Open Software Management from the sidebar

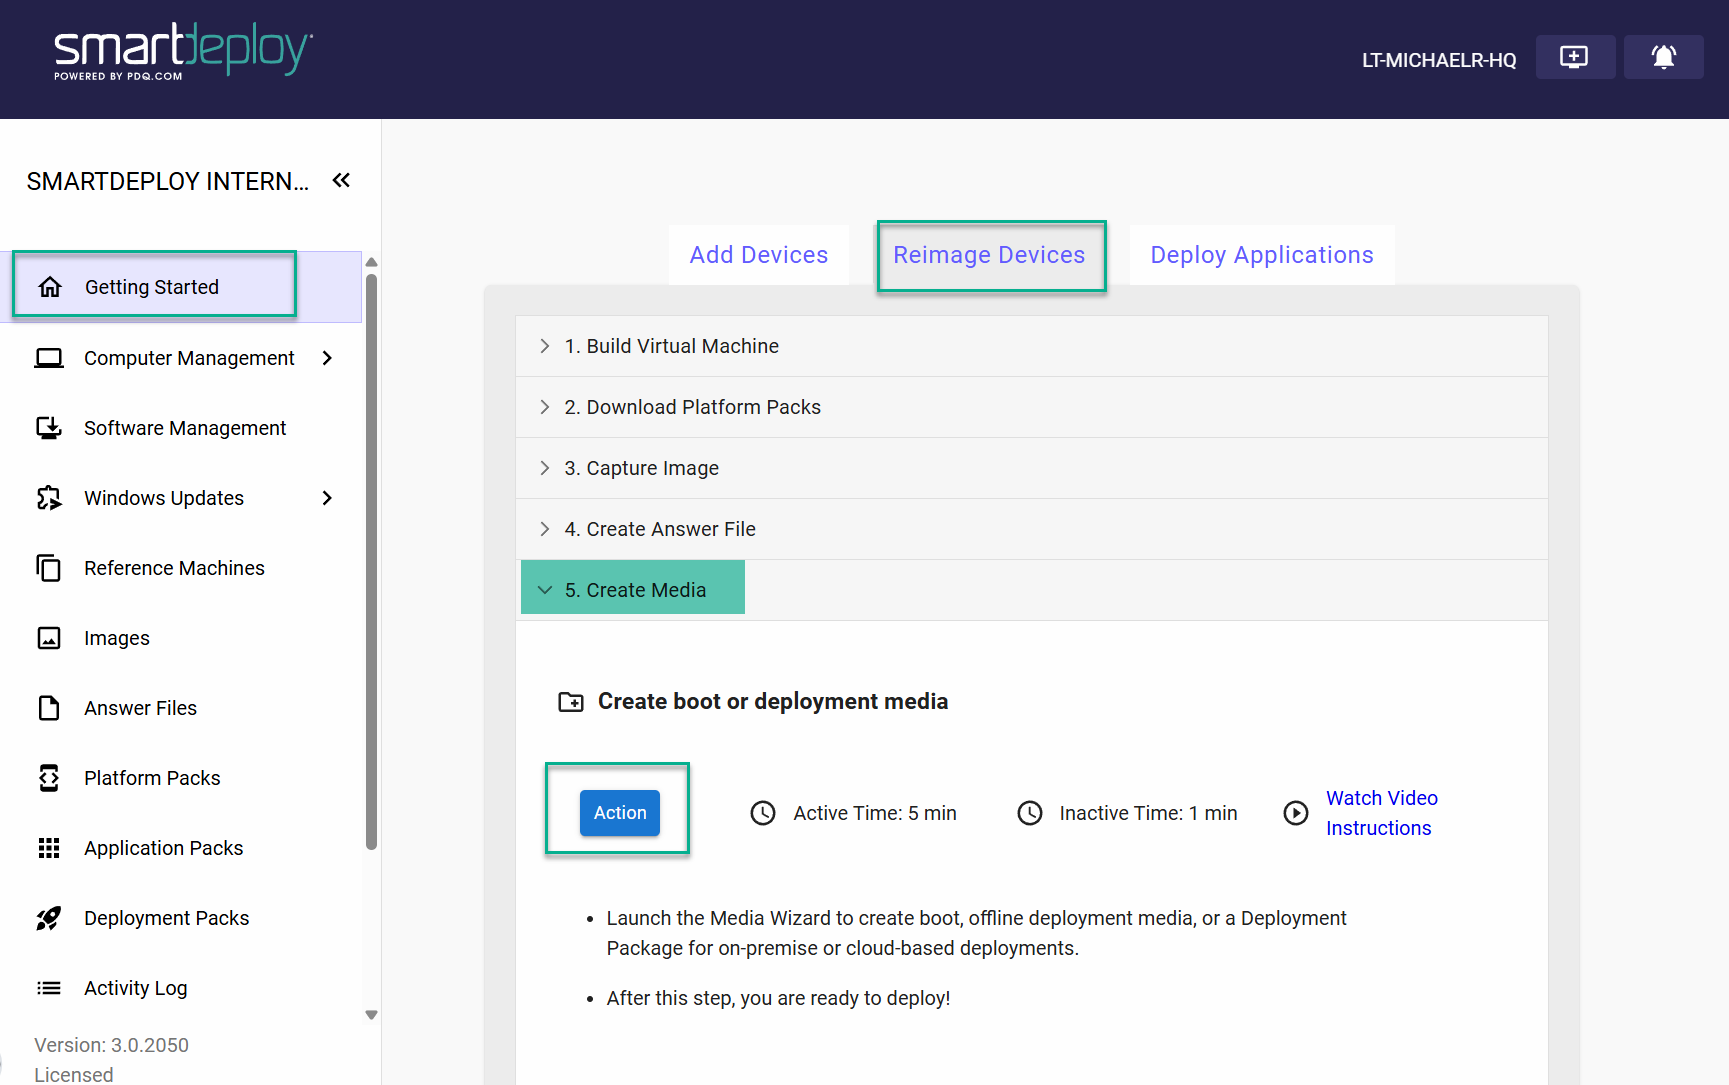(x=184, y=428)
